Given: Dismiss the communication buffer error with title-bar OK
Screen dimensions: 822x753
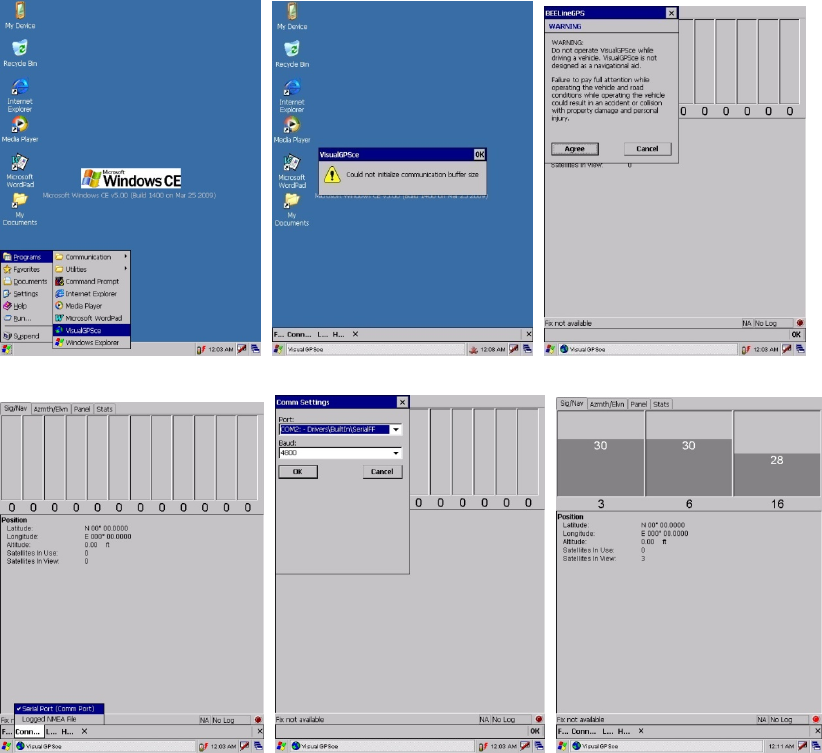Looking at the screenshot, I should (479, 155).
